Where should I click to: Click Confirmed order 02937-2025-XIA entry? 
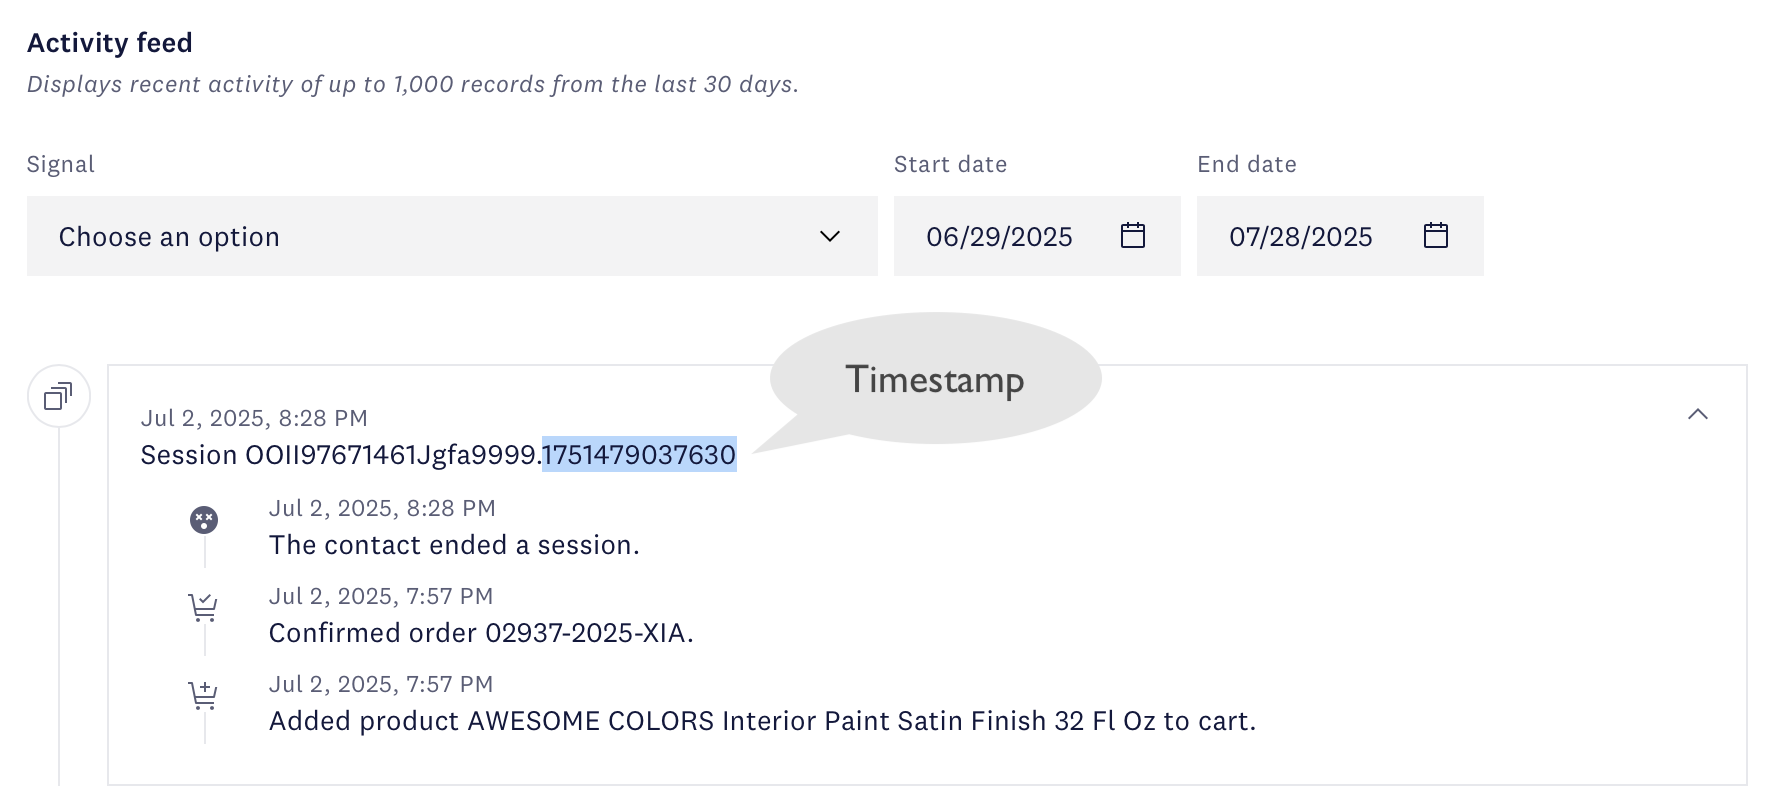[x=481, y=633]
